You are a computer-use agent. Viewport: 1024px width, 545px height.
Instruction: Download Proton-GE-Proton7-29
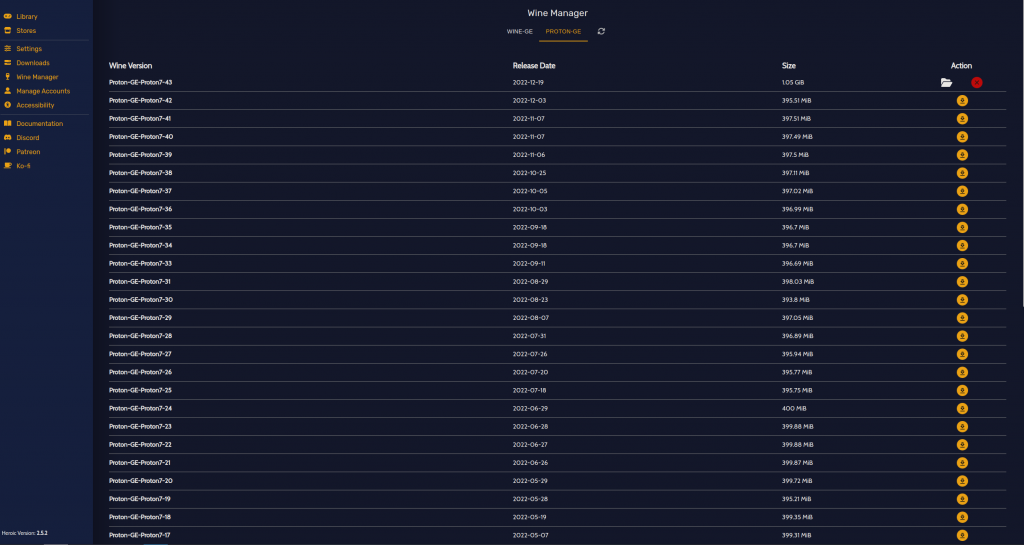pyautogui.click(x=962, y=318)
